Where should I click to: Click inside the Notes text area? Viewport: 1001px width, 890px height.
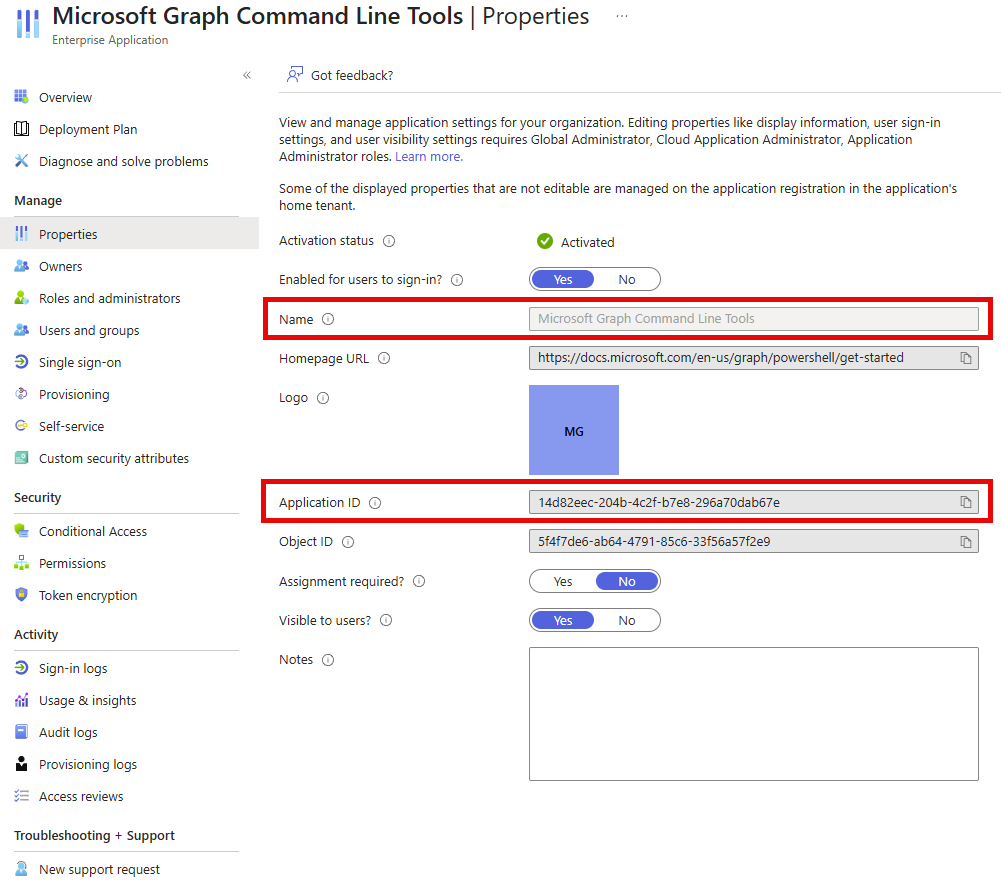pos(753,714)
